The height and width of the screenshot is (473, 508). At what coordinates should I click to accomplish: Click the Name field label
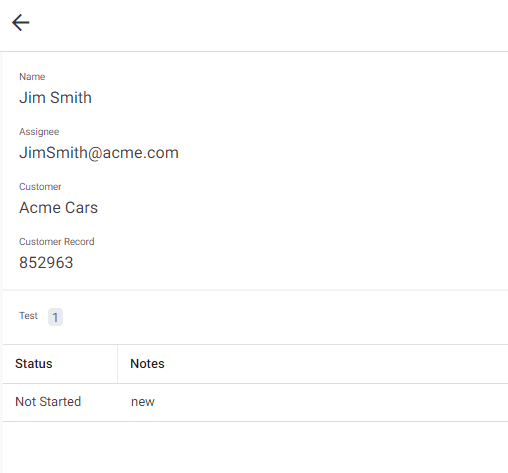tap(32, 77)
